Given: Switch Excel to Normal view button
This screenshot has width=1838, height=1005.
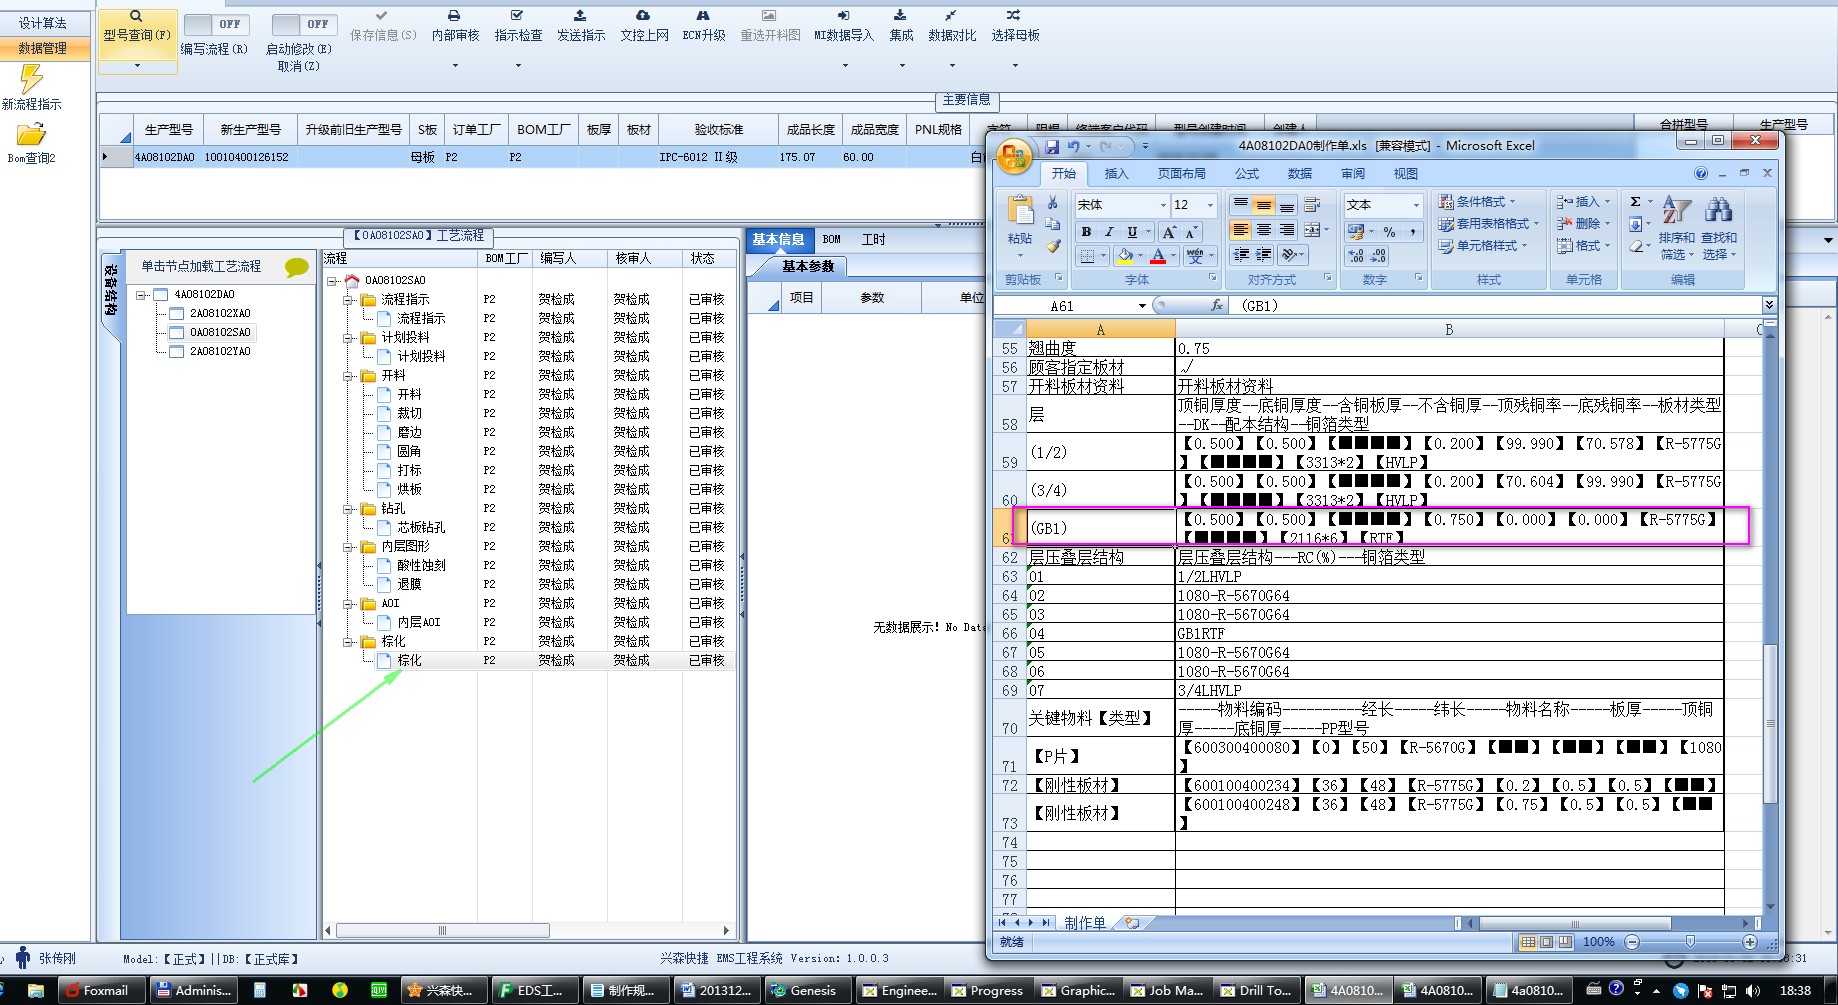Looking at the screenshot, I should [1528, 942].
